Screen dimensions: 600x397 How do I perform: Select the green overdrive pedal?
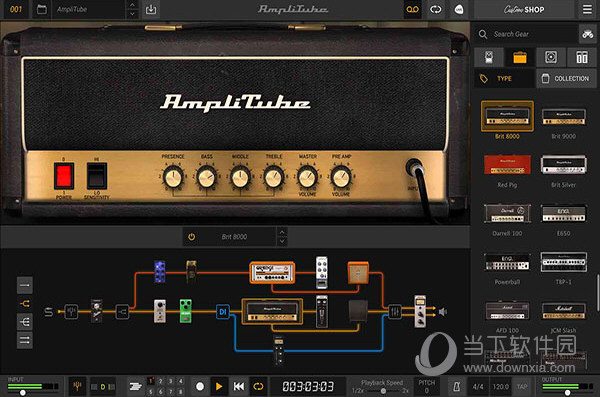[x=186, y=311]
